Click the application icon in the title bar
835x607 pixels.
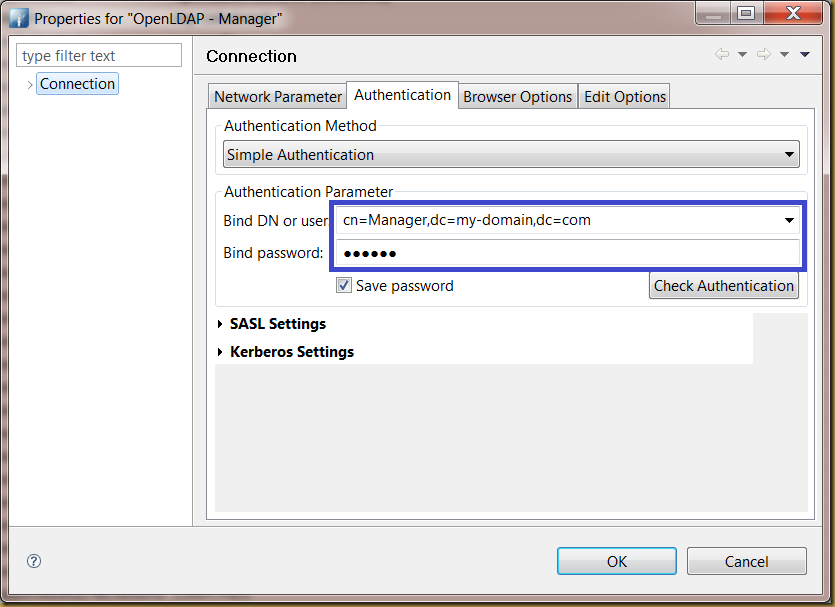click(x=19, y=19)
